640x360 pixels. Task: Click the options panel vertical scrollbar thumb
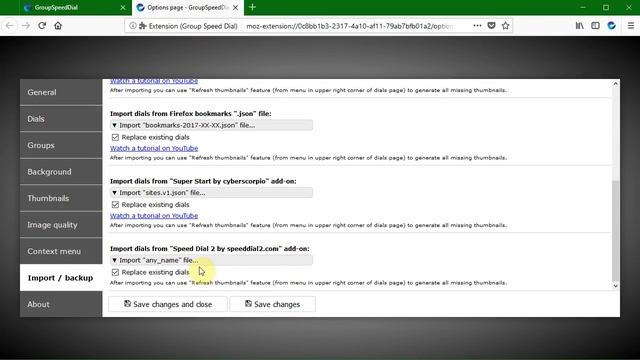coord(616,231)
